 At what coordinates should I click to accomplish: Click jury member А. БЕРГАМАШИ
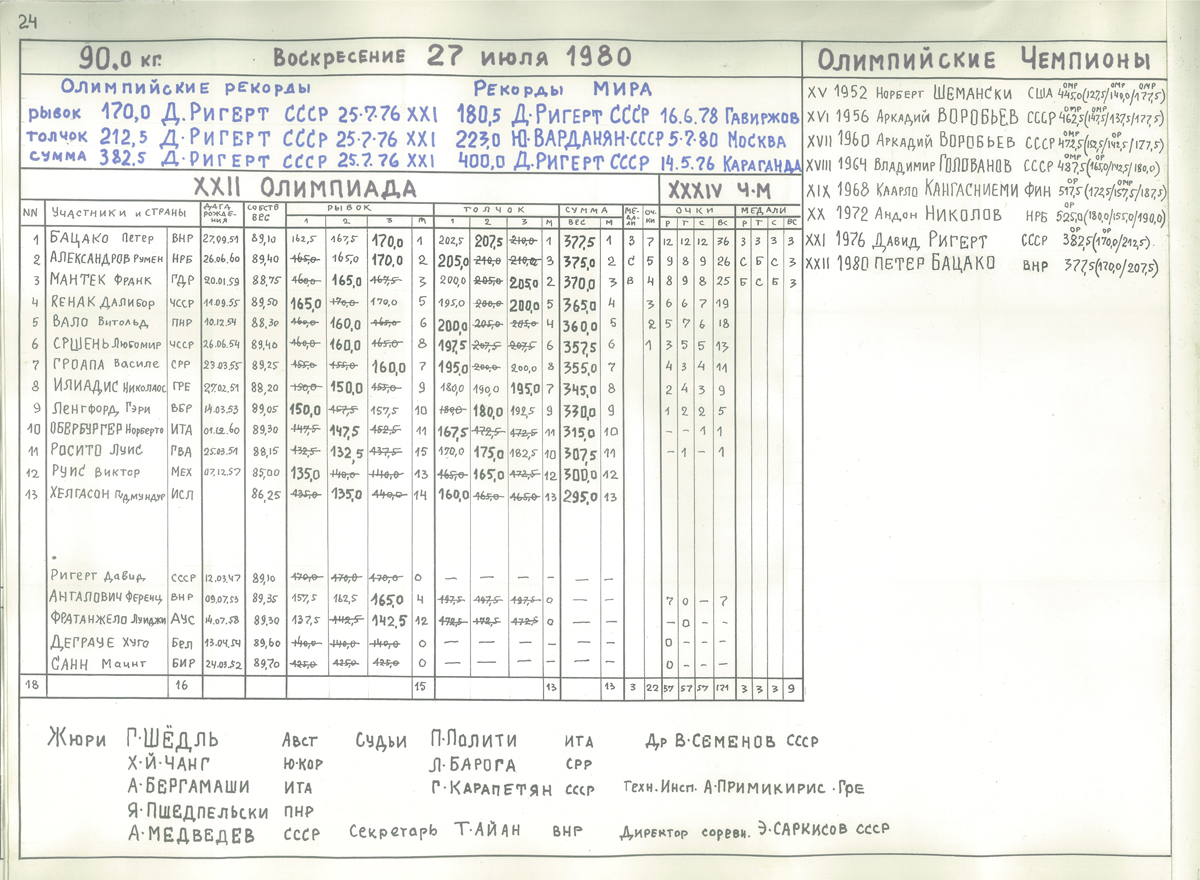[189, 786]
